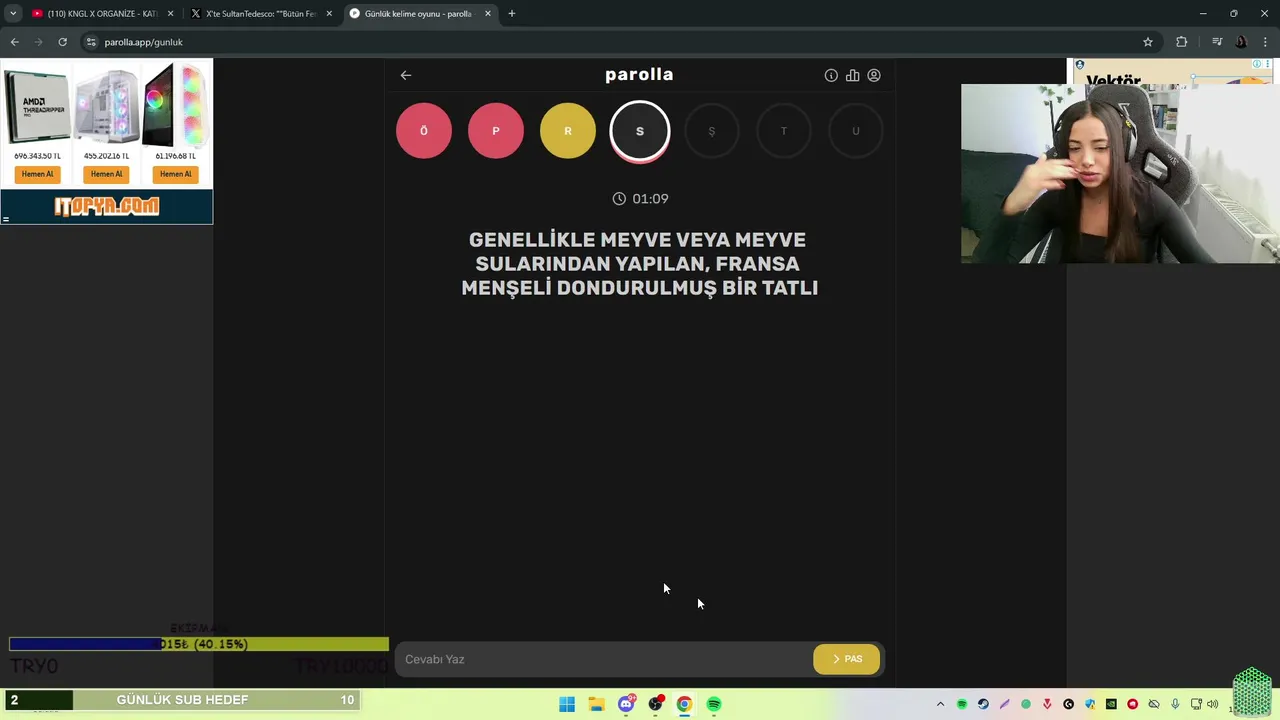The image size is (1280, 720).
Task: Click the volume speaker icon in system tray
Action: coord(1212,704)
